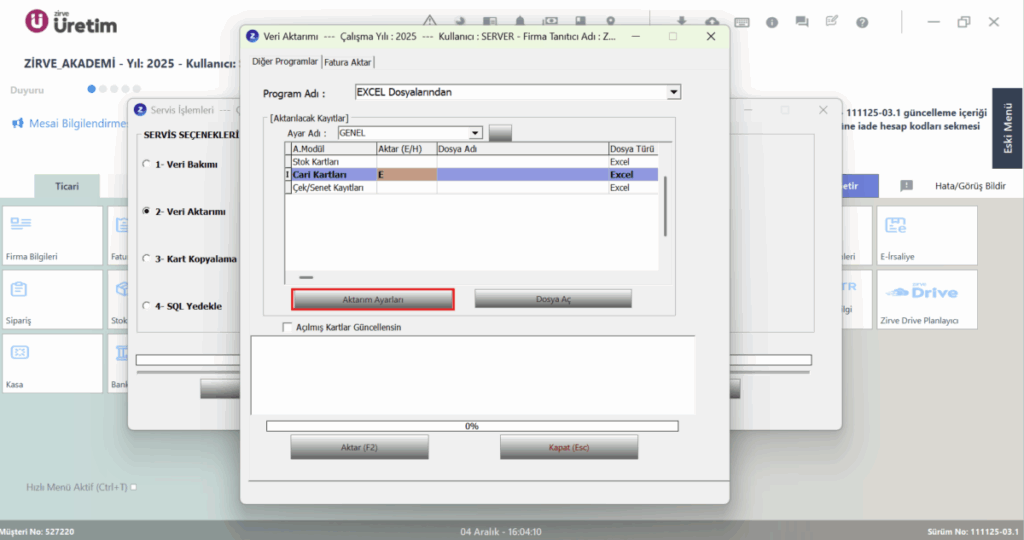Screen dimensions: 1024x540
Task: Select the 1- Veri Bakımı radio option
Action: coord(146,164)
